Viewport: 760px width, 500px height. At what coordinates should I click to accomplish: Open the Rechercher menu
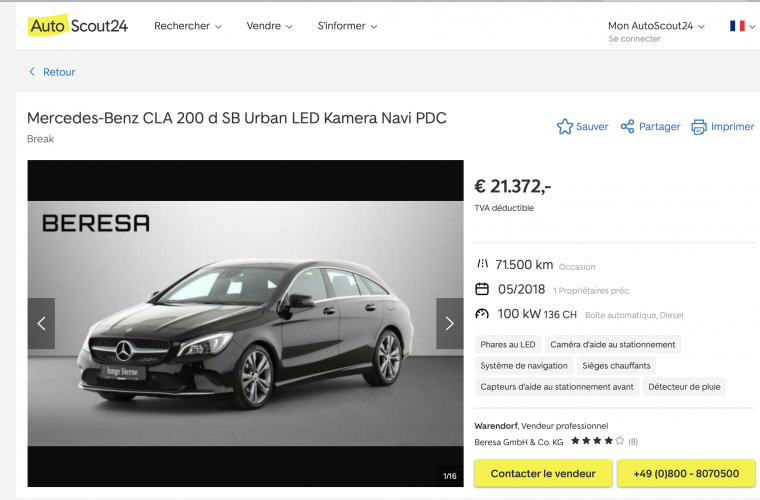188,26
